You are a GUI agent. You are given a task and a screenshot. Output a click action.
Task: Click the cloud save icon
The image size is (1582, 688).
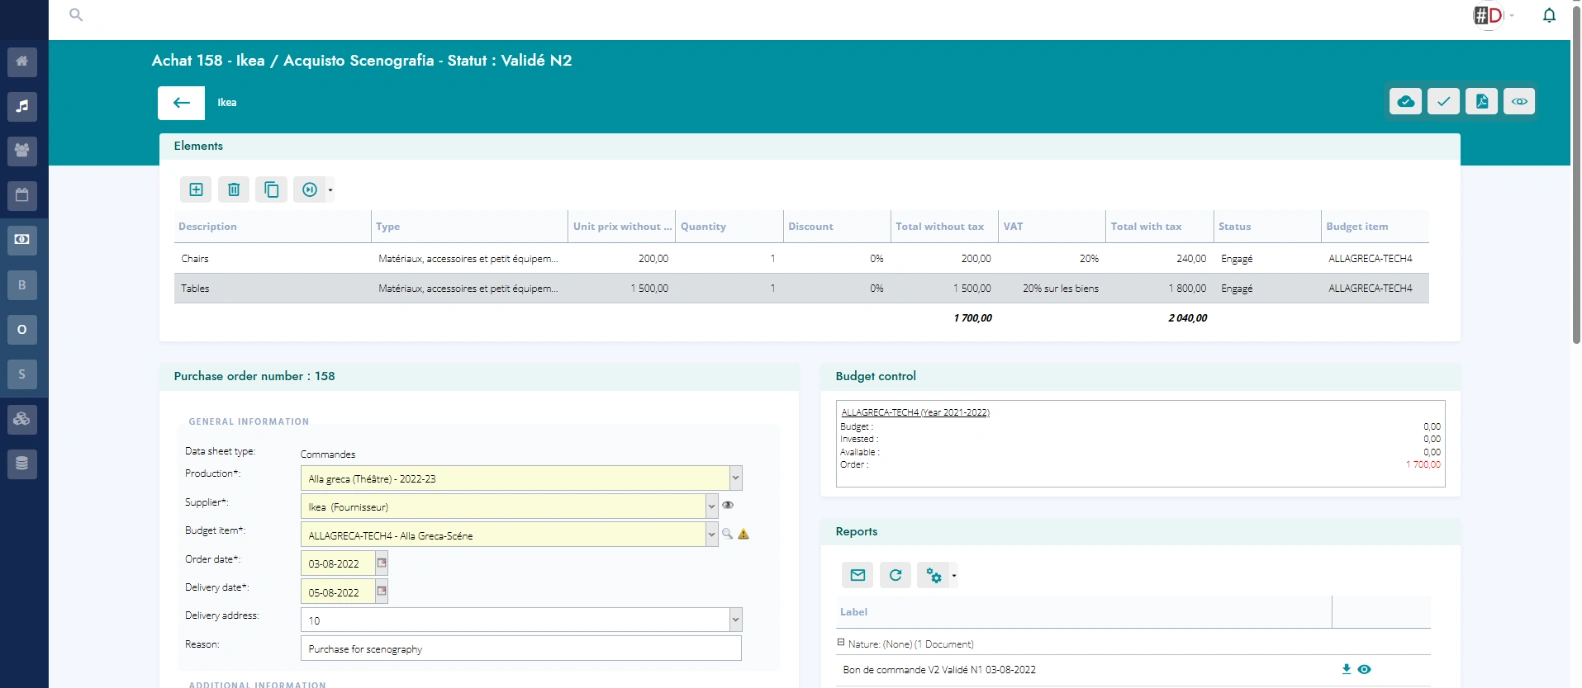[1405, 102]
